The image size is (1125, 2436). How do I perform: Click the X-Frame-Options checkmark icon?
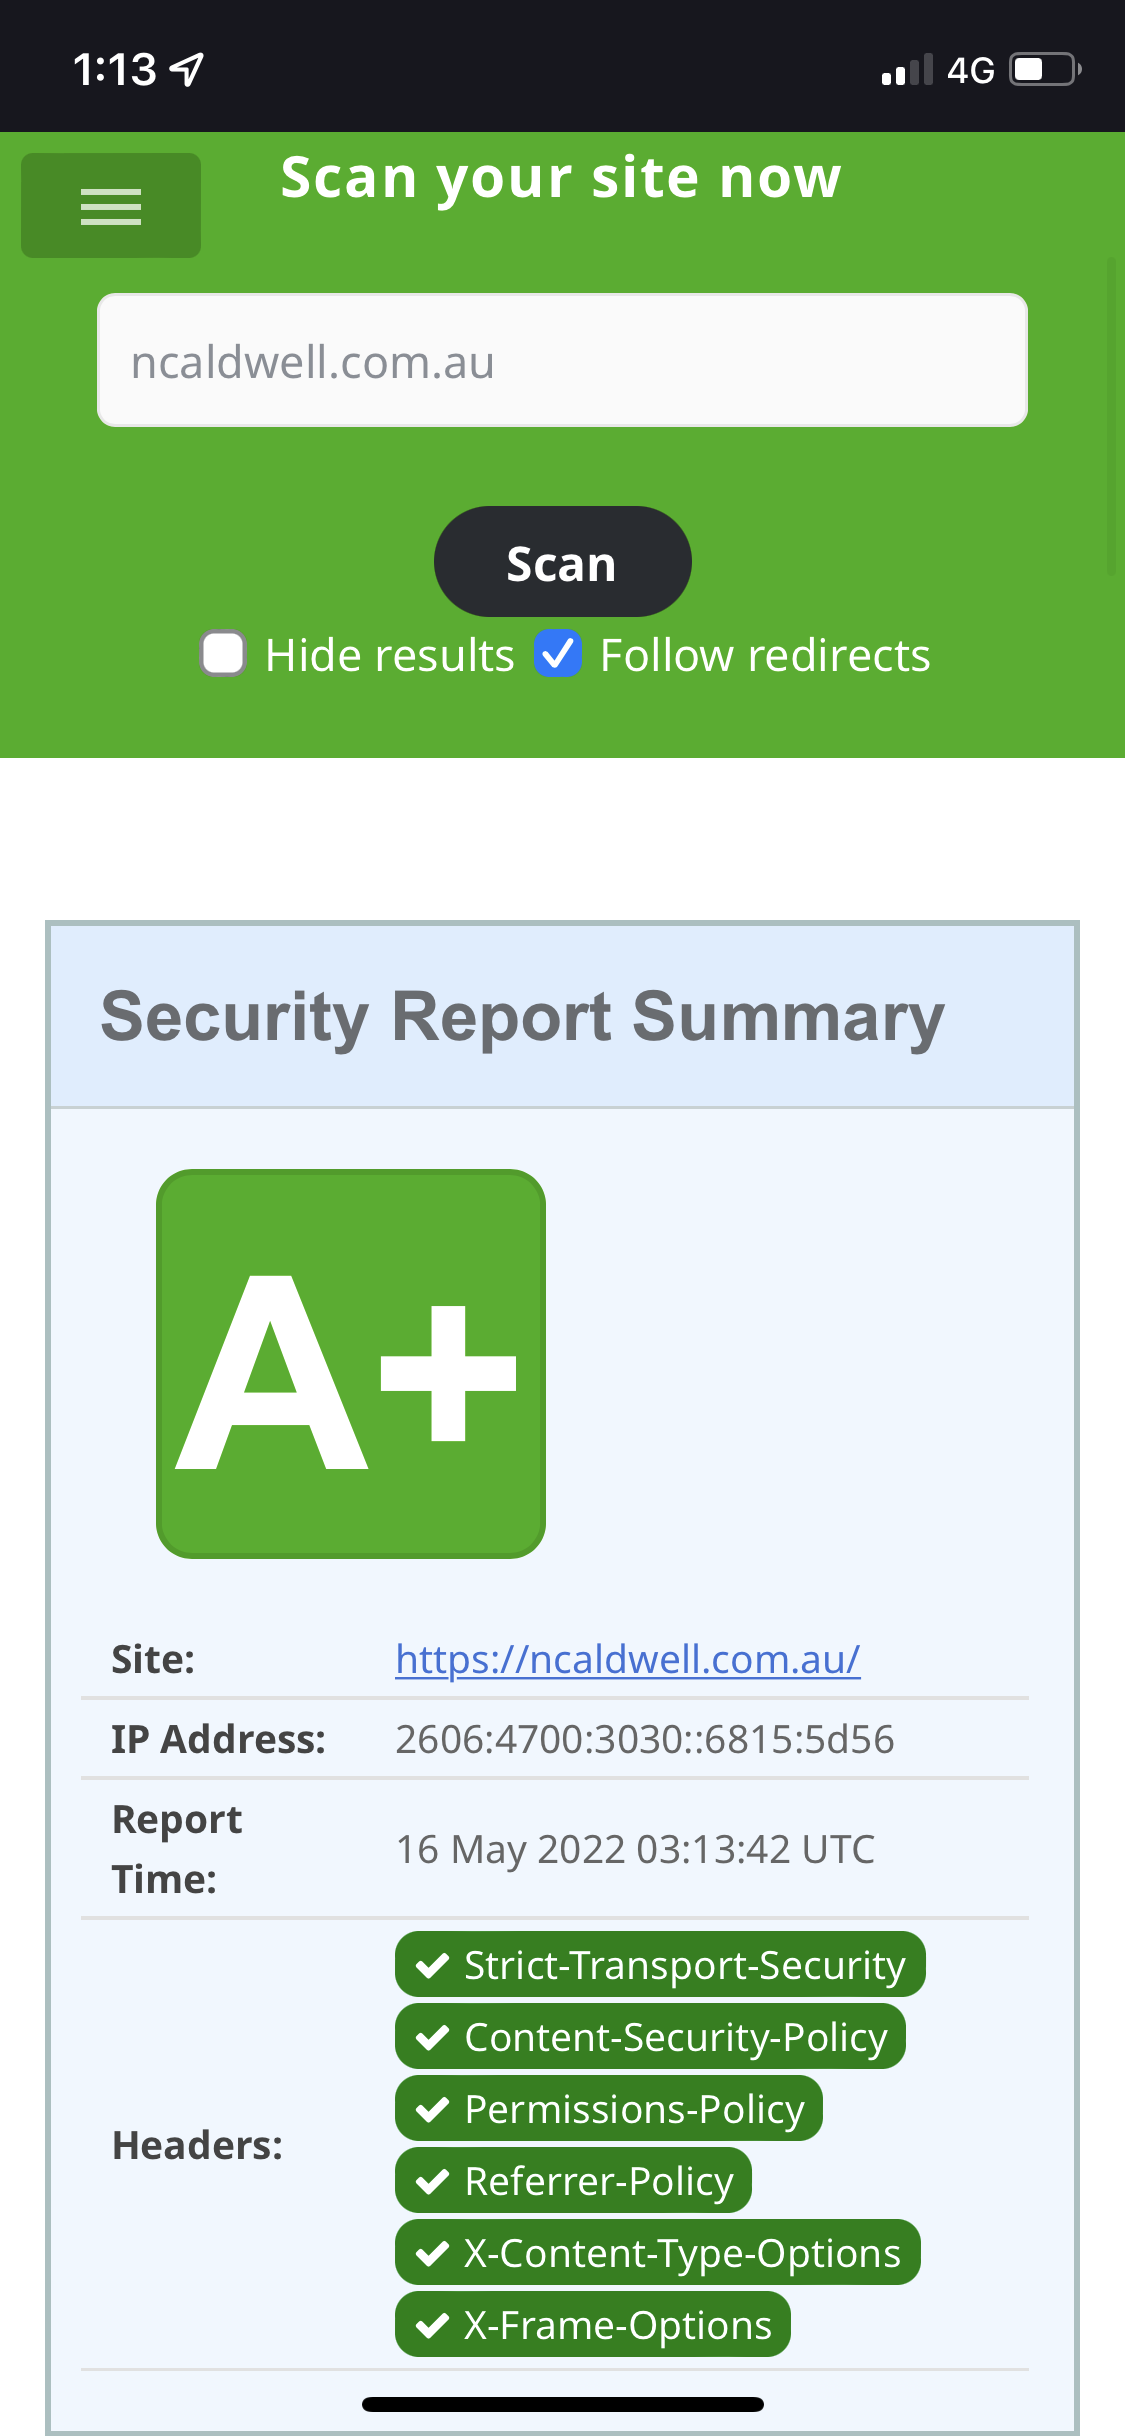(x=432, y=2326)
